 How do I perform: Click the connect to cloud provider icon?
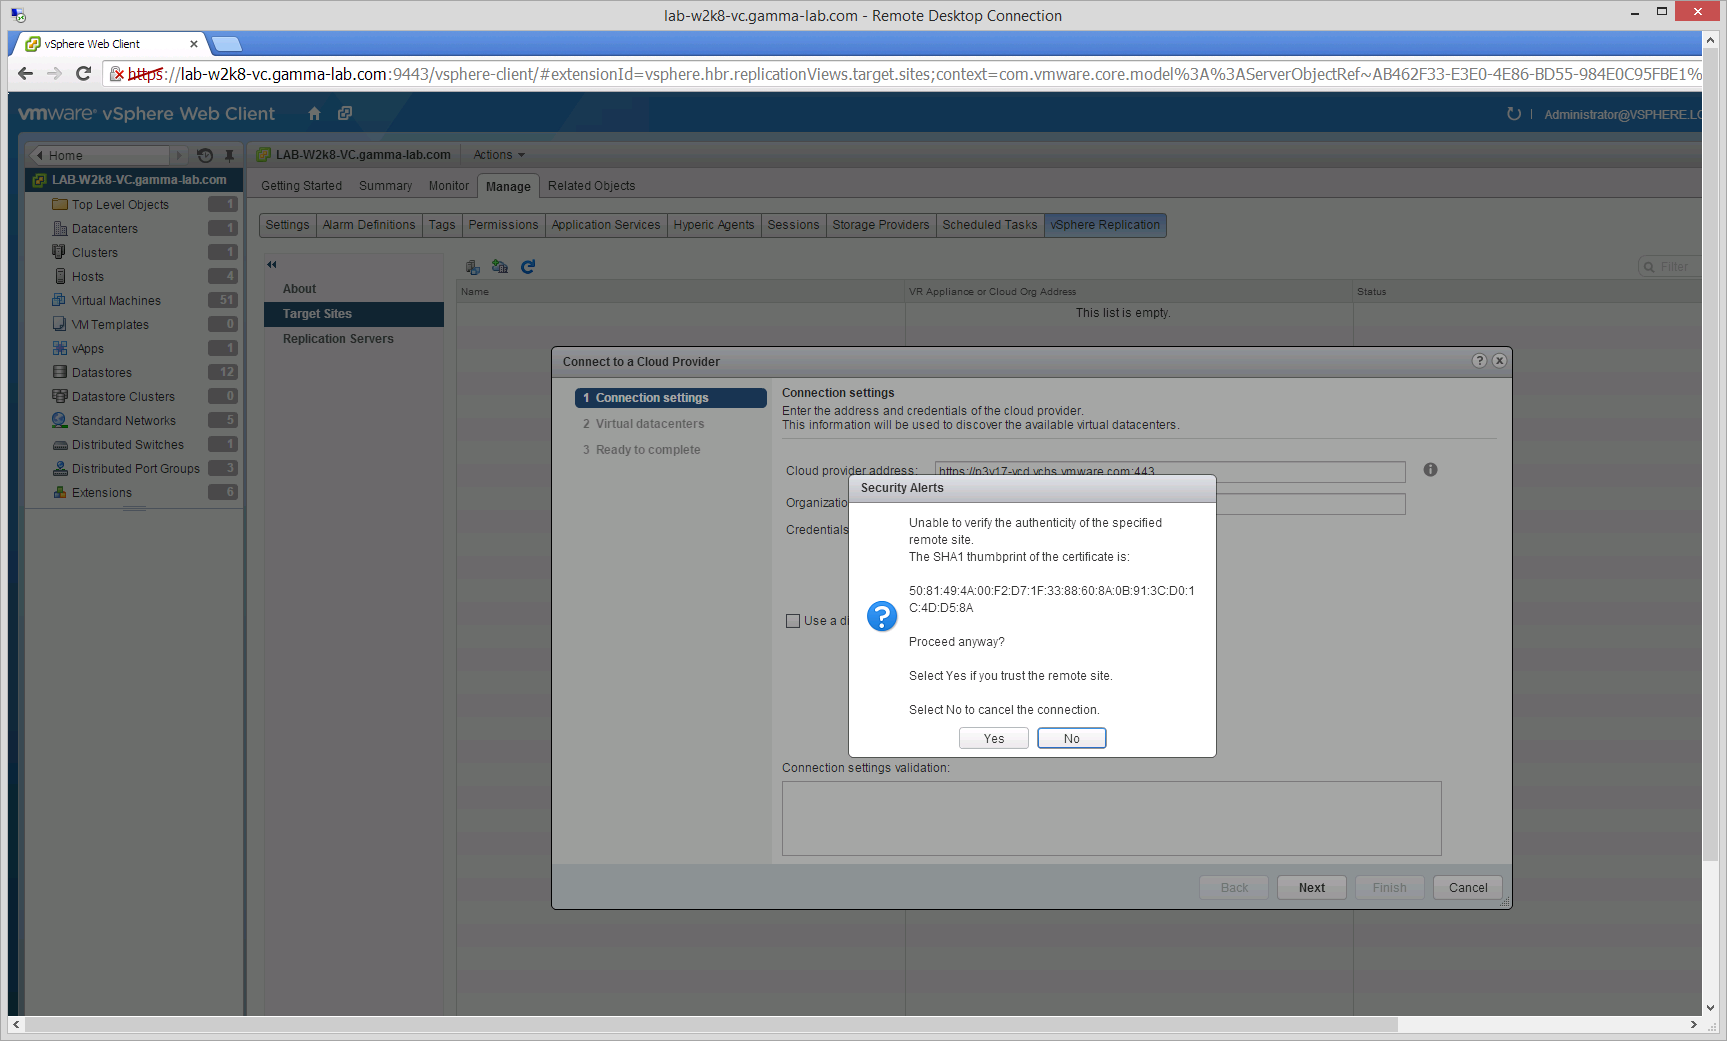500,267
